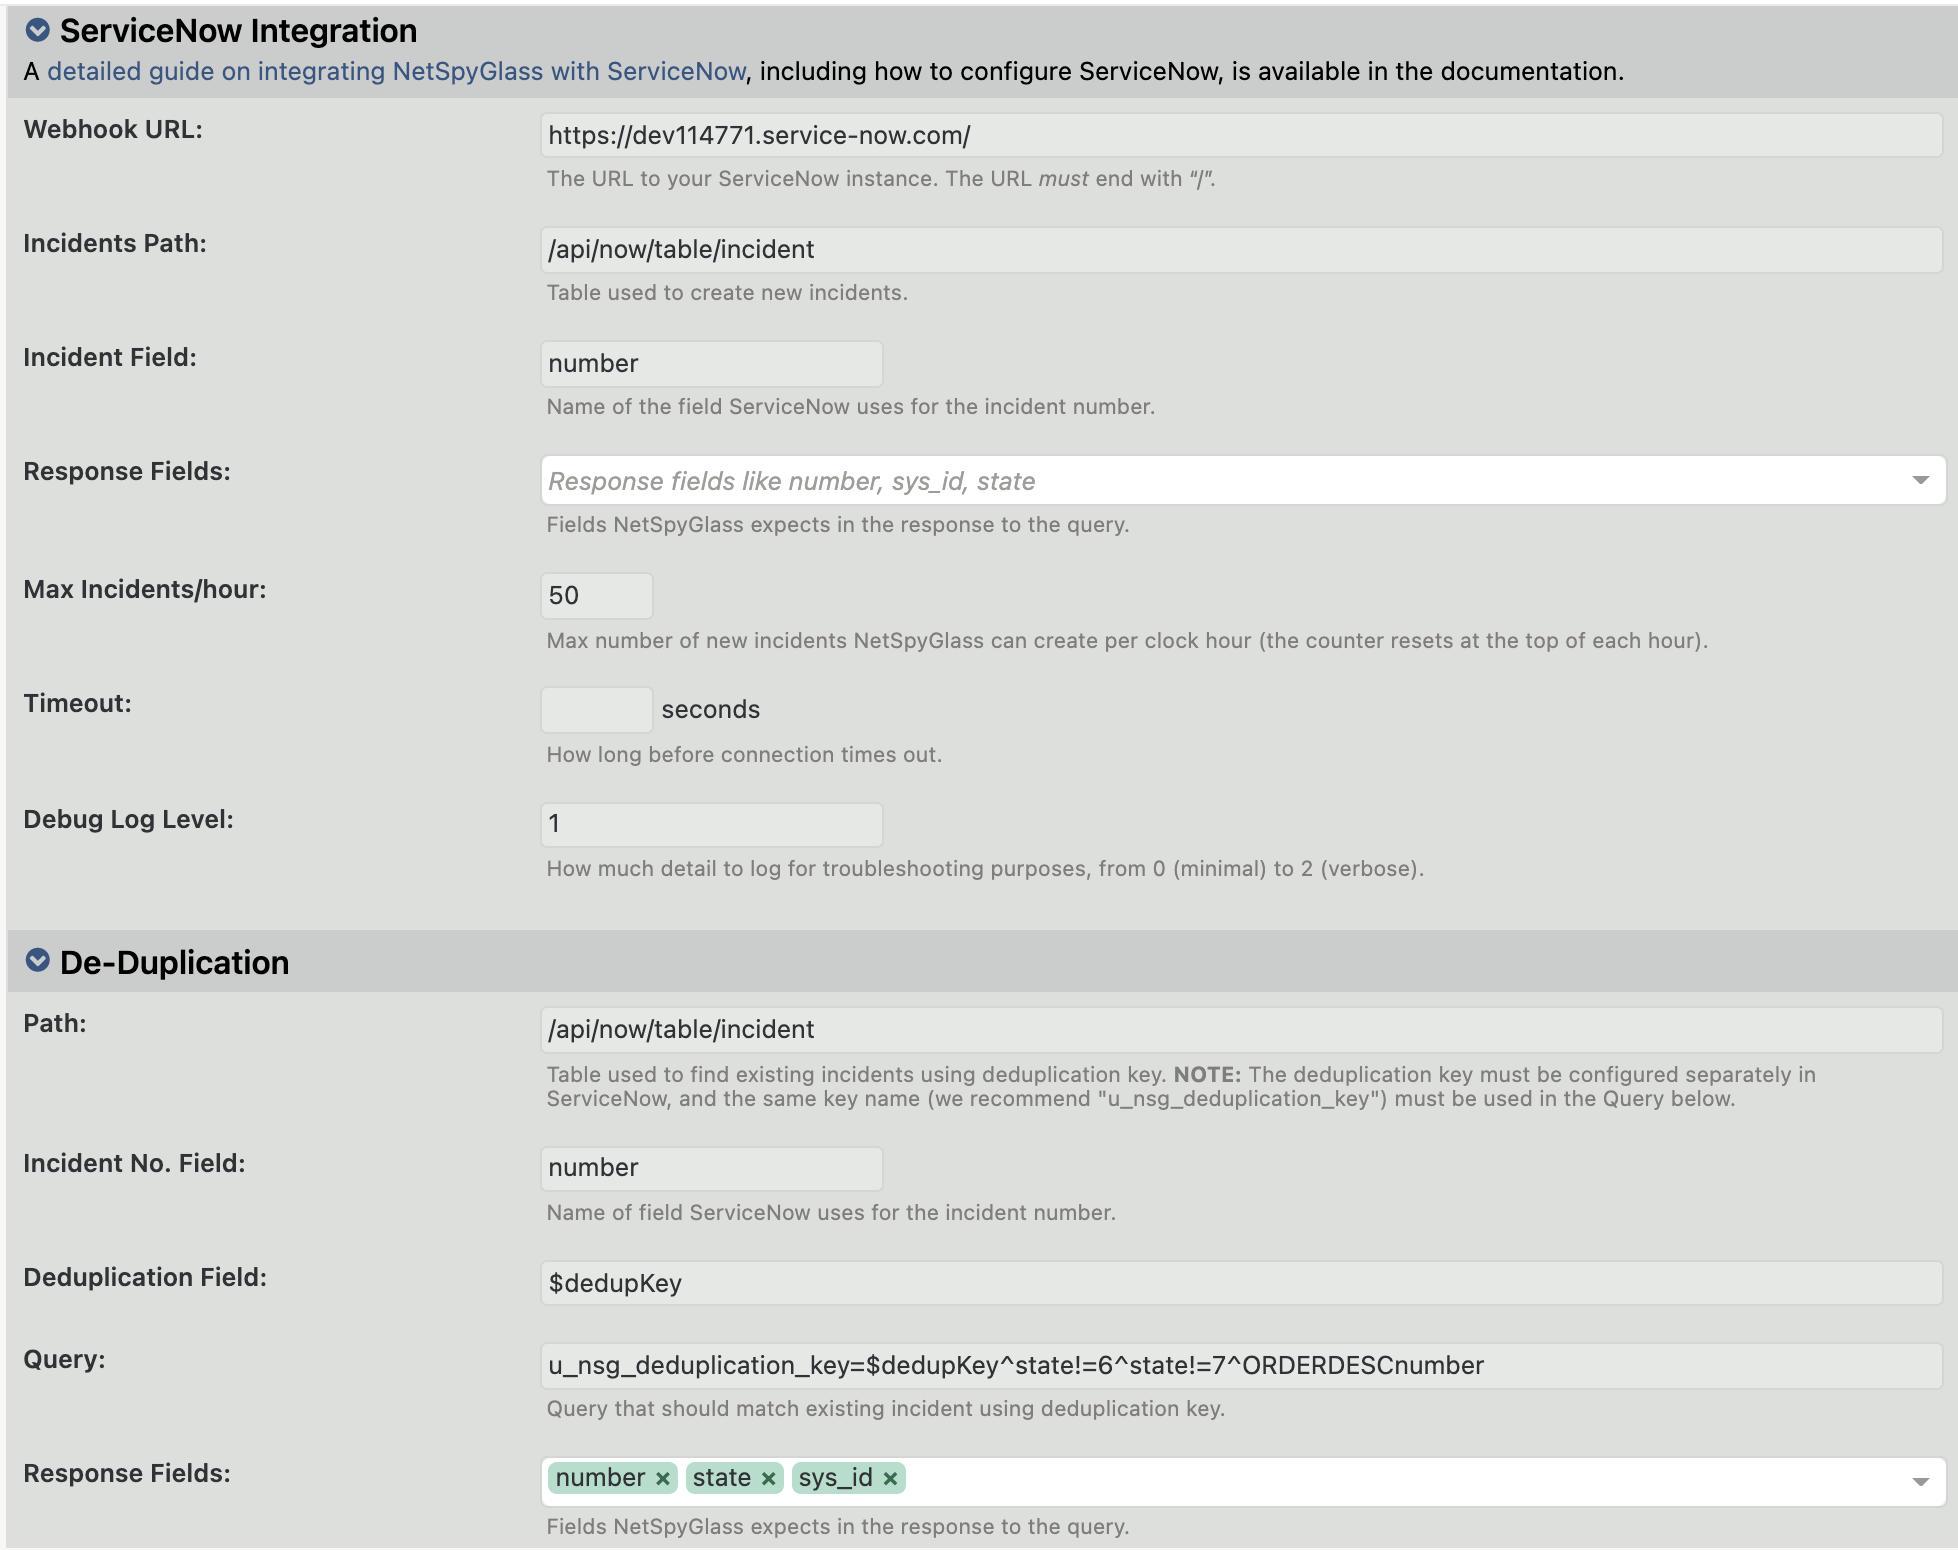Viewport: 1958px width, 1550px height.
Task: Click the Debug Log Level label
Action: [128, 819]
